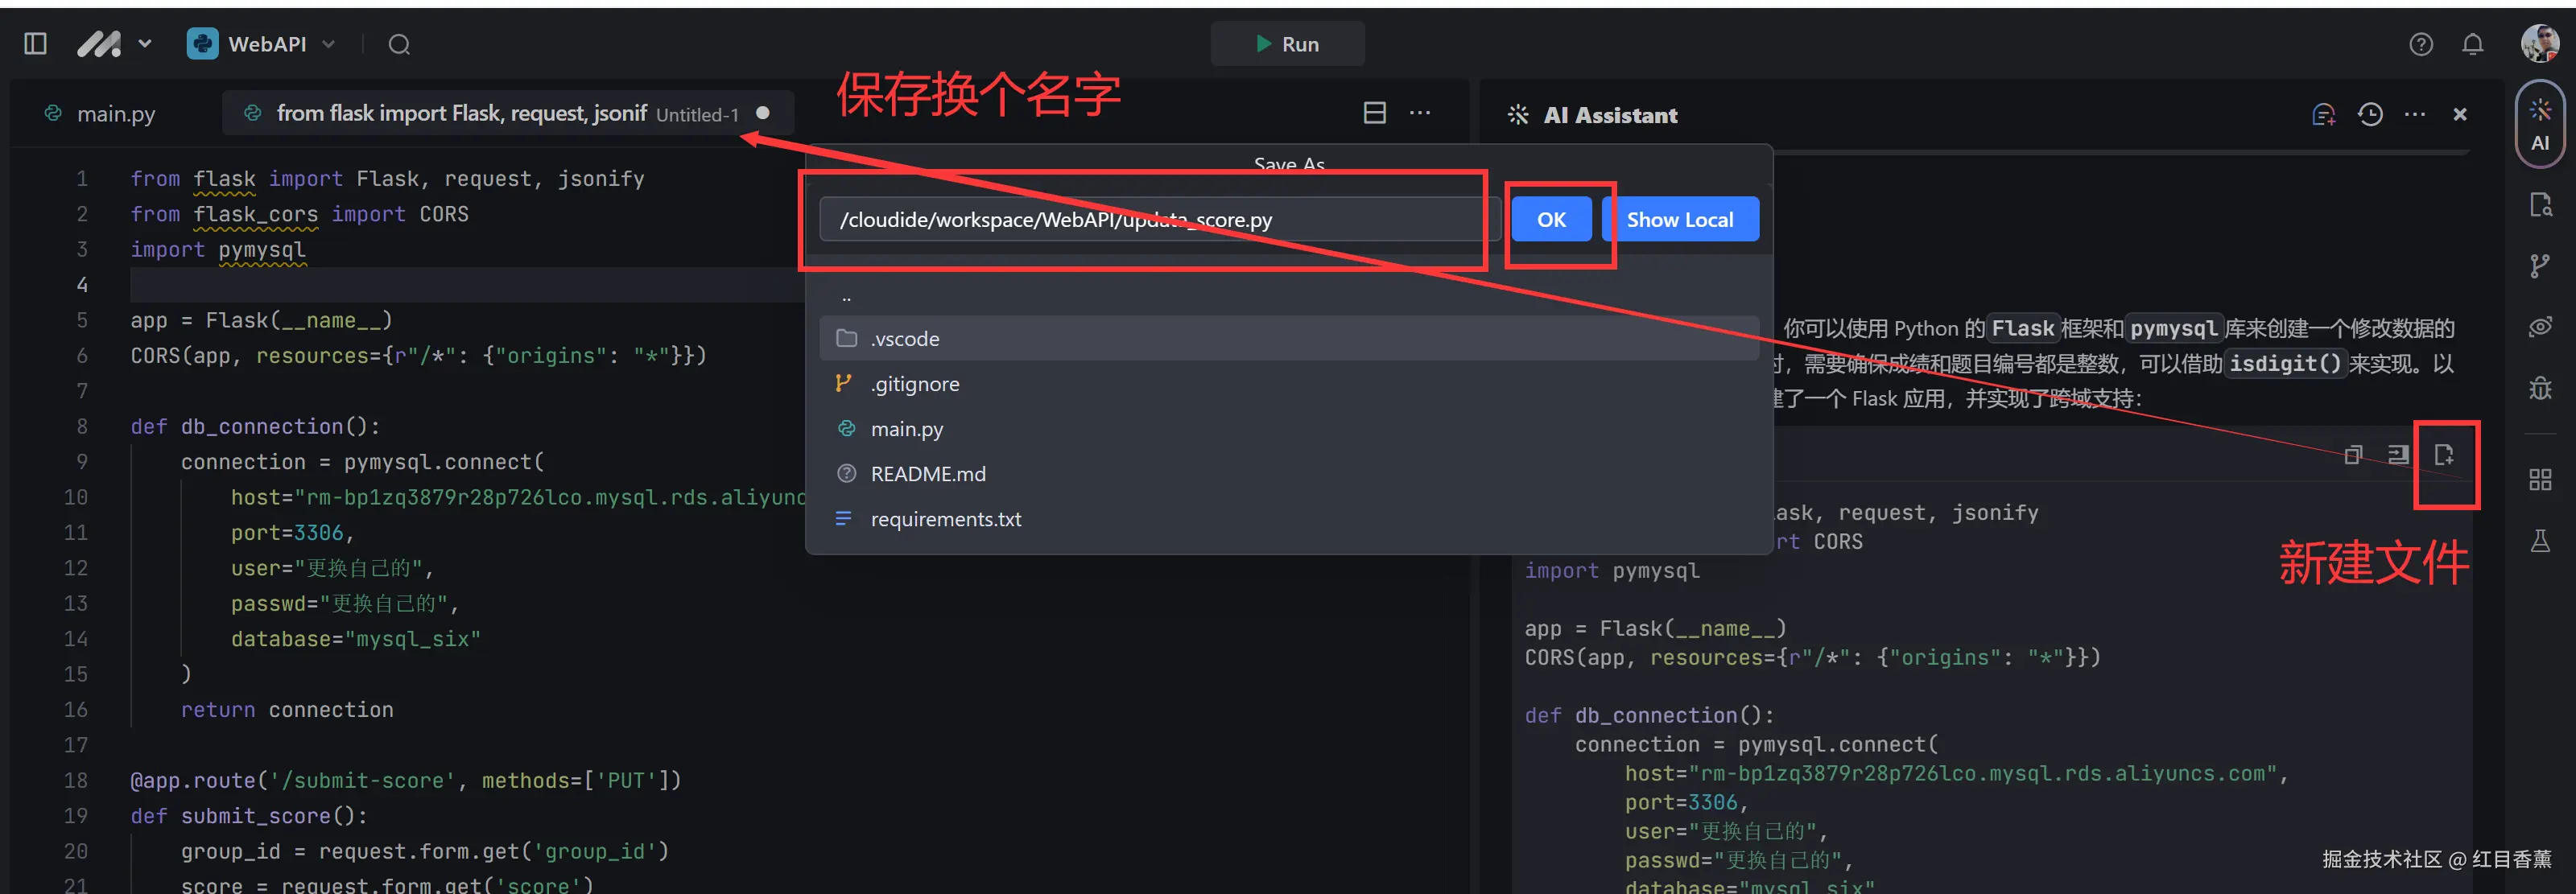Open AI Assistant chat history icon
This screenshot has height=894, width=2576.
(2369, 115)
